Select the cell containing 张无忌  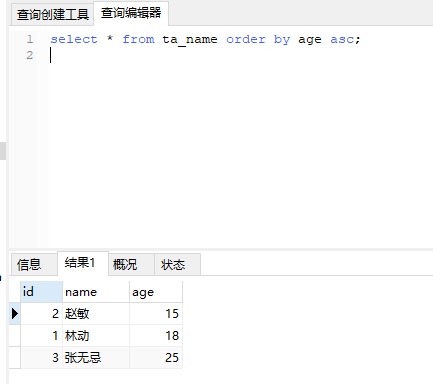tap(96, 358)
